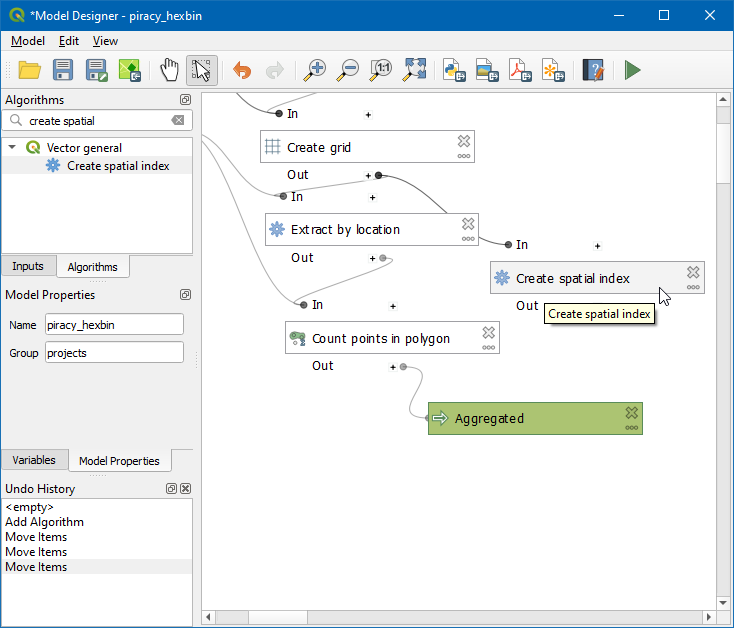Export model as PDF
This screenshot has width=734, height=628.
click(x=520, y=70)
